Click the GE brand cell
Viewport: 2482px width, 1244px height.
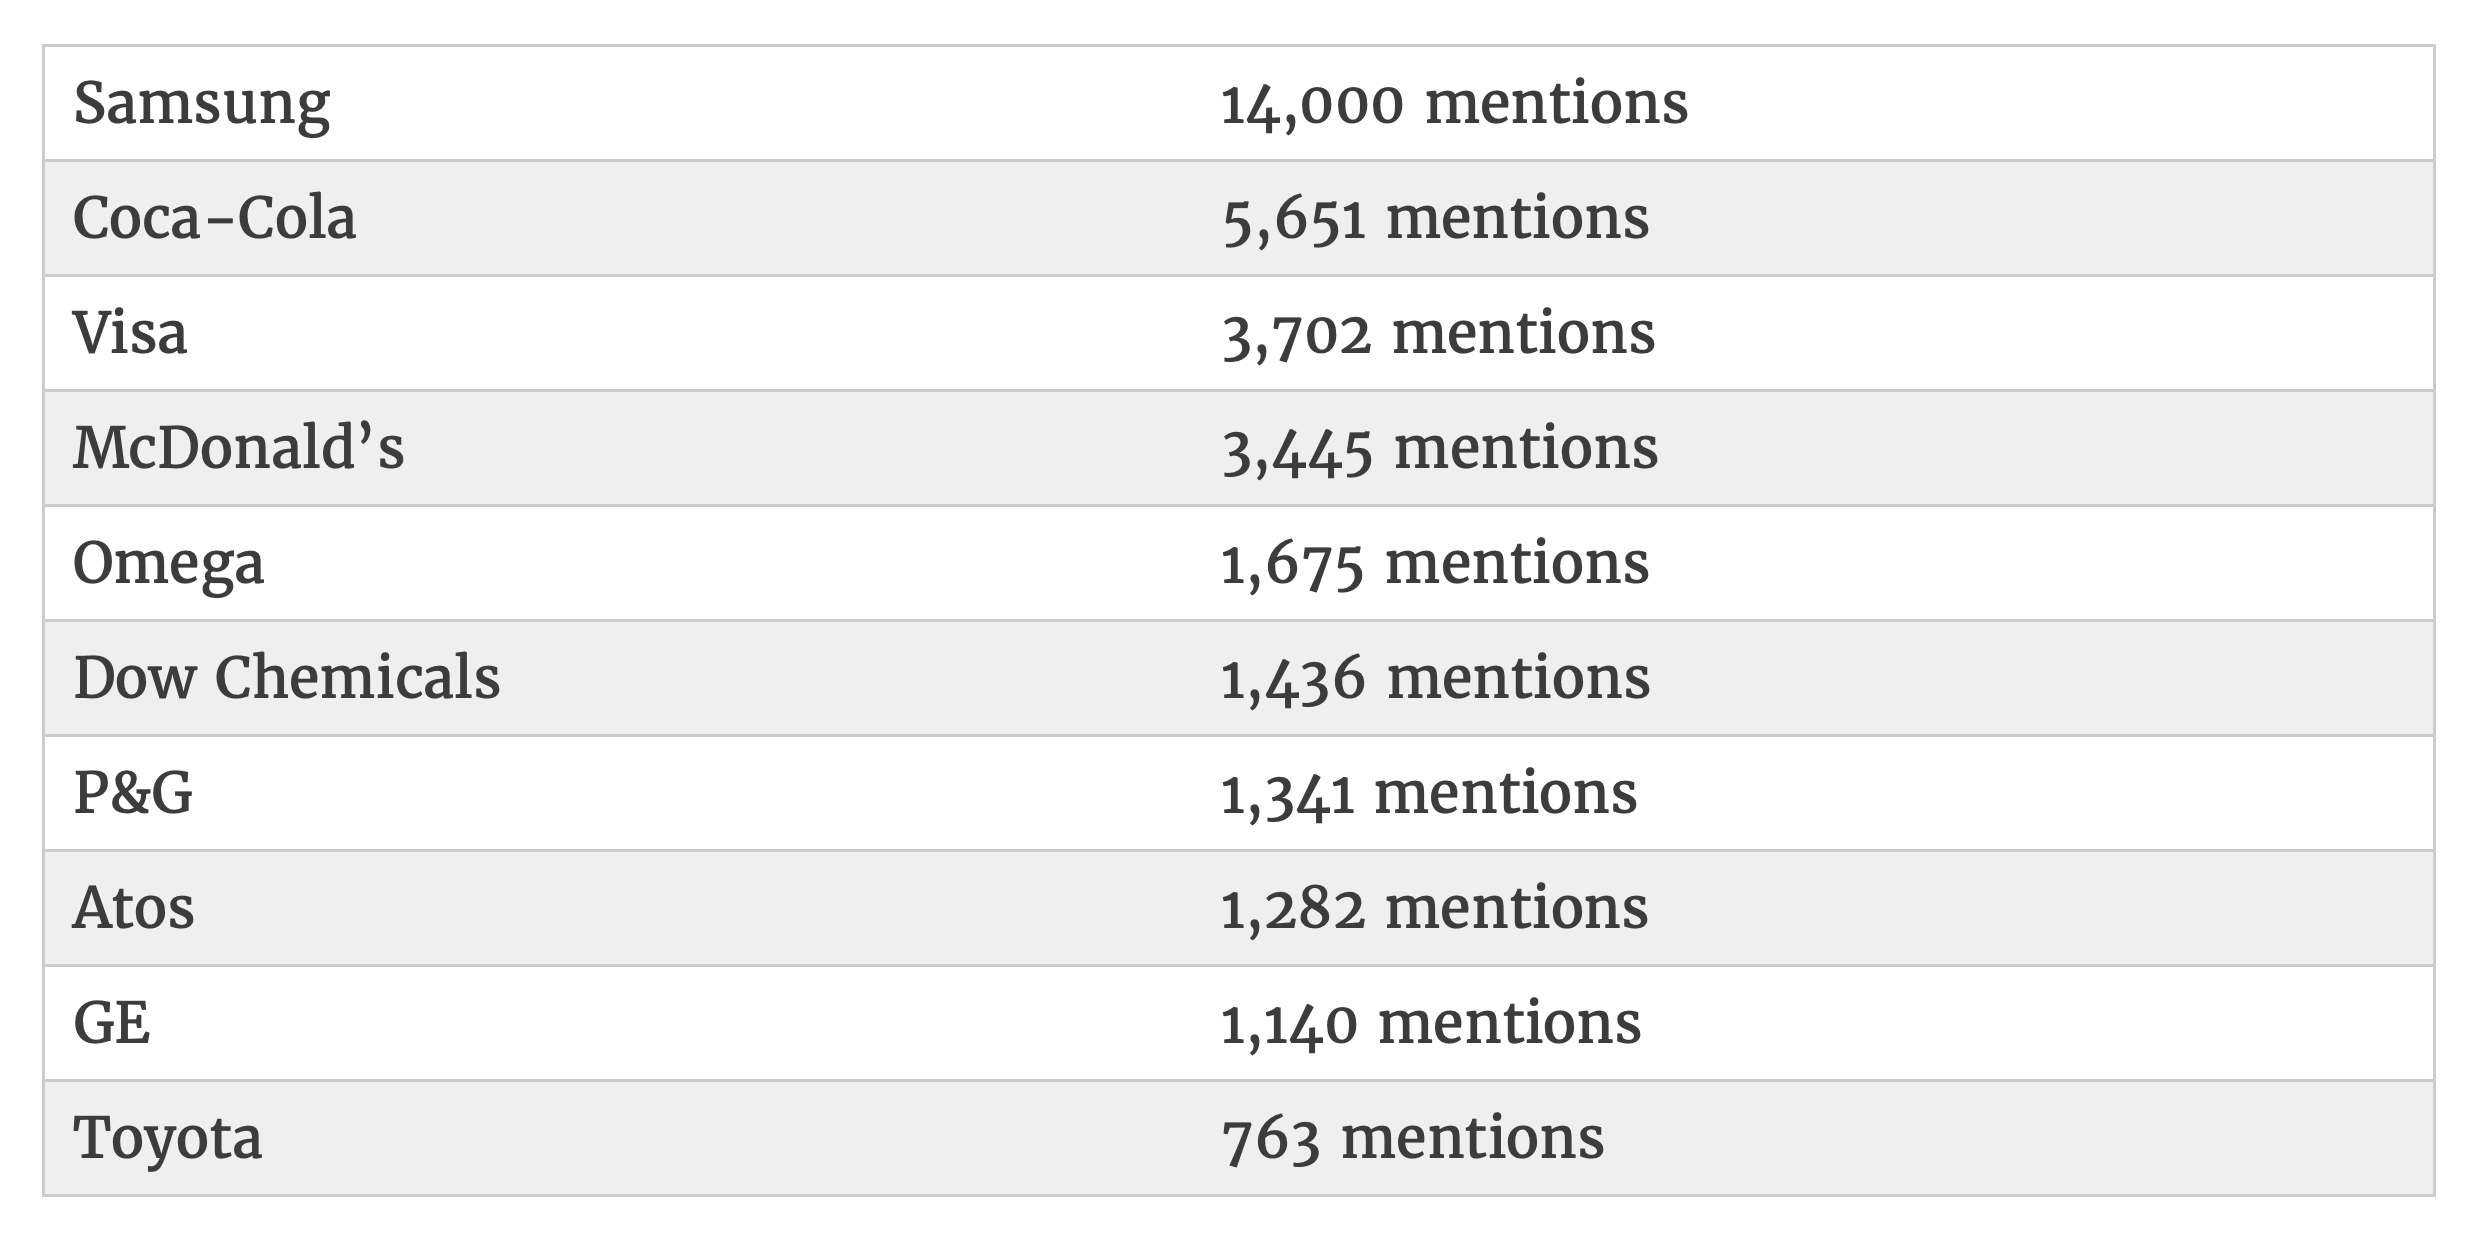tap(112, 1024)
